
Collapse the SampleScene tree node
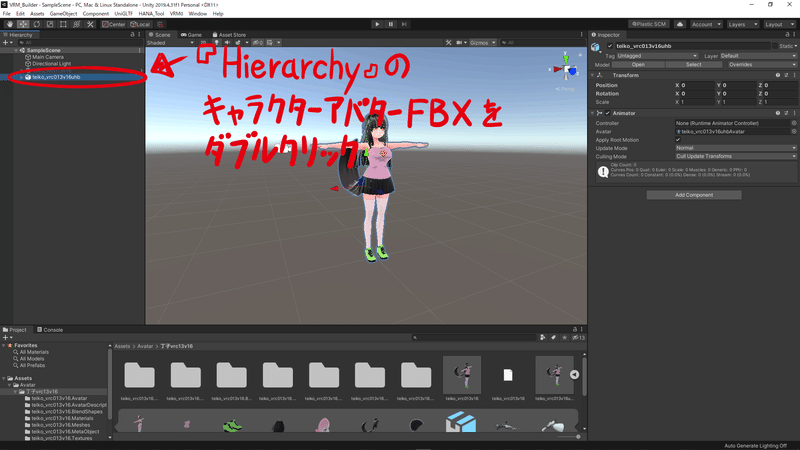coord(16,51)
